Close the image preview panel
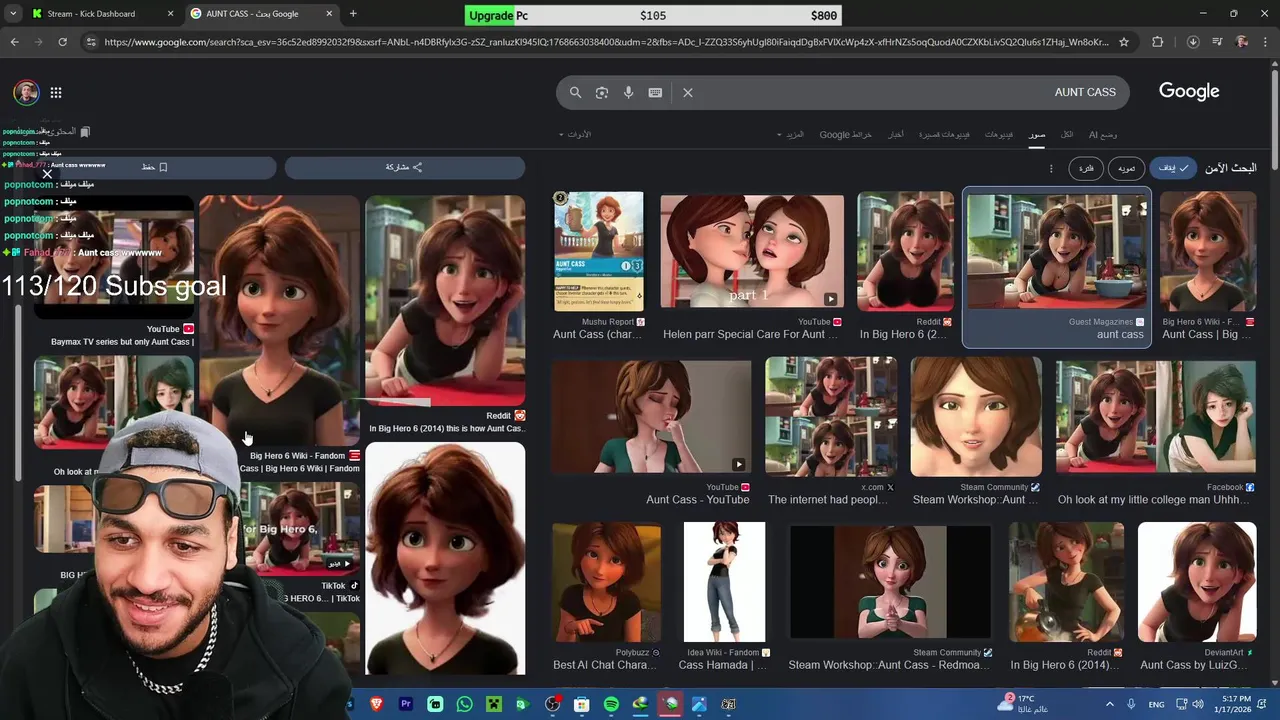The image size is (1280, 720). pyautogui.click(x=47, y=174)
